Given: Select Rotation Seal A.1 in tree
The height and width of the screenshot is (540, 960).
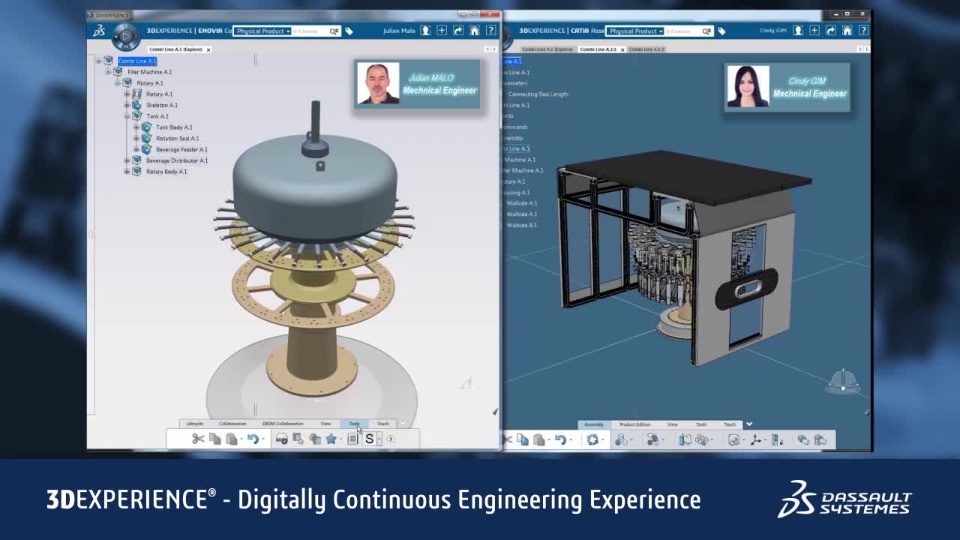Looking at the screenshot, I should (x=177, y=138).
